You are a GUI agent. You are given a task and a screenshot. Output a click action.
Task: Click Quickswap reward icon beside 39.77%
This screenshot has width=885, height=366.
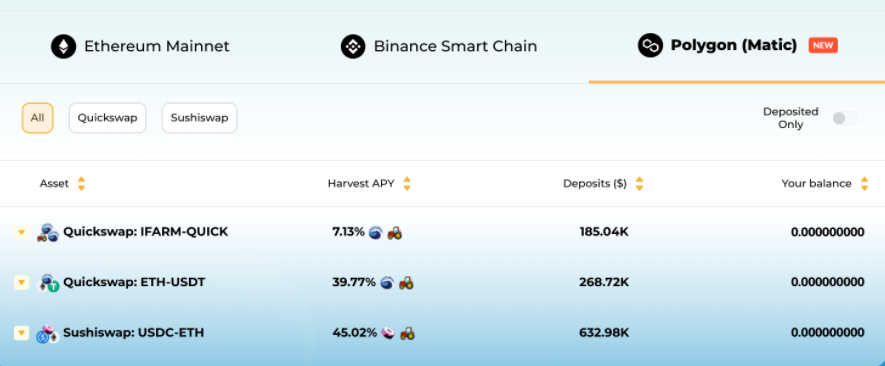pyautogui.click(x=387, y=282)
